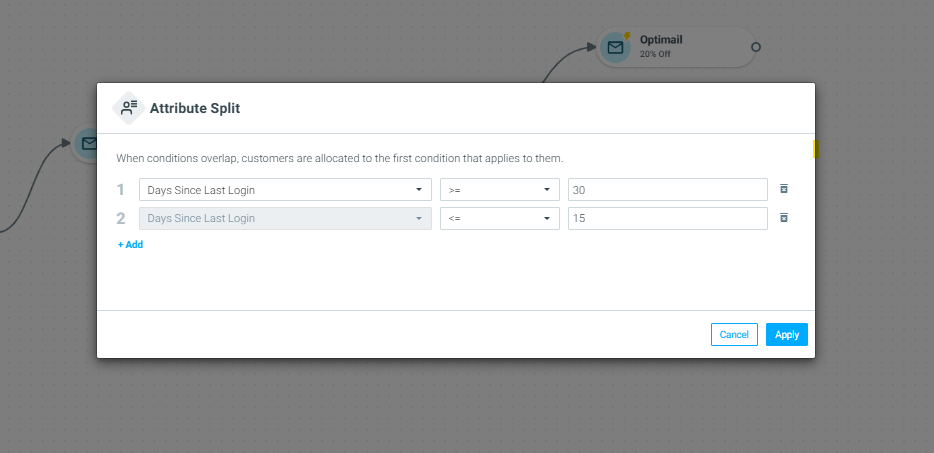Screen dimensions: 934x453
Task: Click the Attribute Split header icon
Action: 129,108
